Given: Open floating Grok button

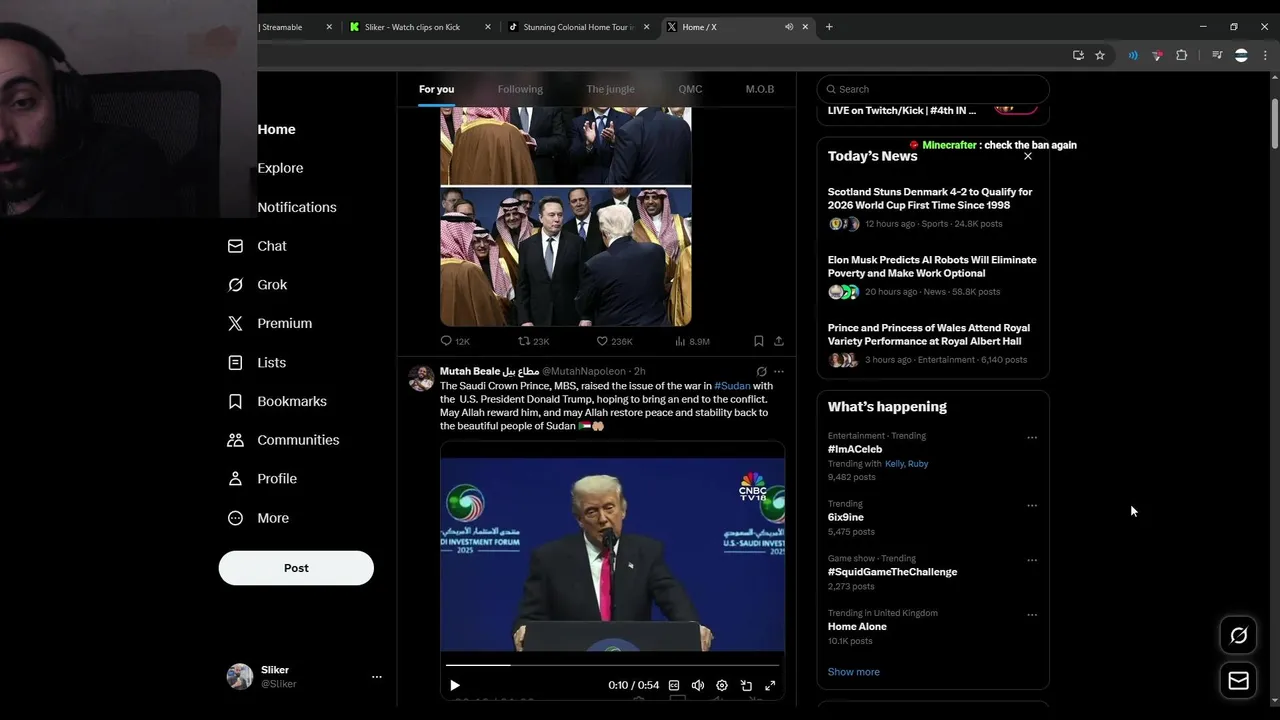Looking at the screenshot, I should 1238,635.
